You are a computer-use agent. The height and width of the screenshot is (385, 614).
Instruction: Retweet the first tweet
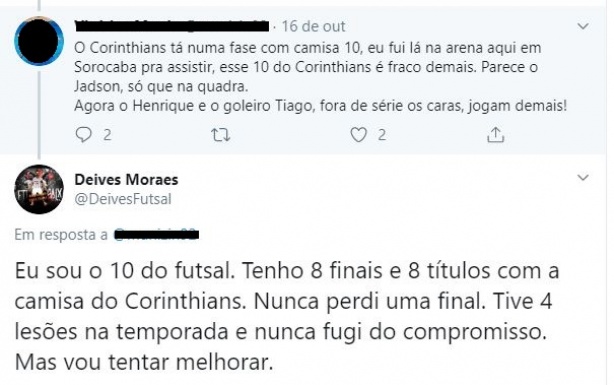pyautogui.click(x=220, y=135)
